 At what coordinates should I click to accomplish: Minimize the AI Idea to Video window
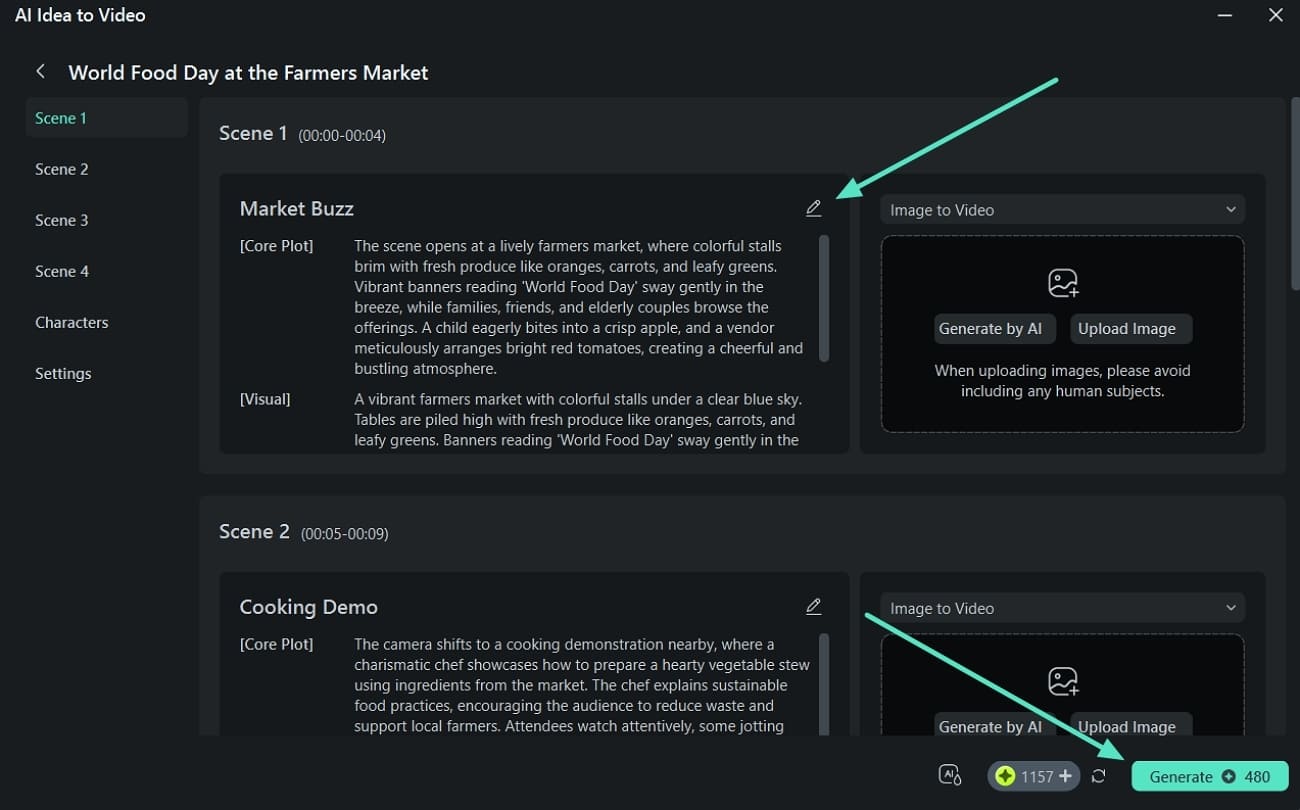tap(1225, 15)
